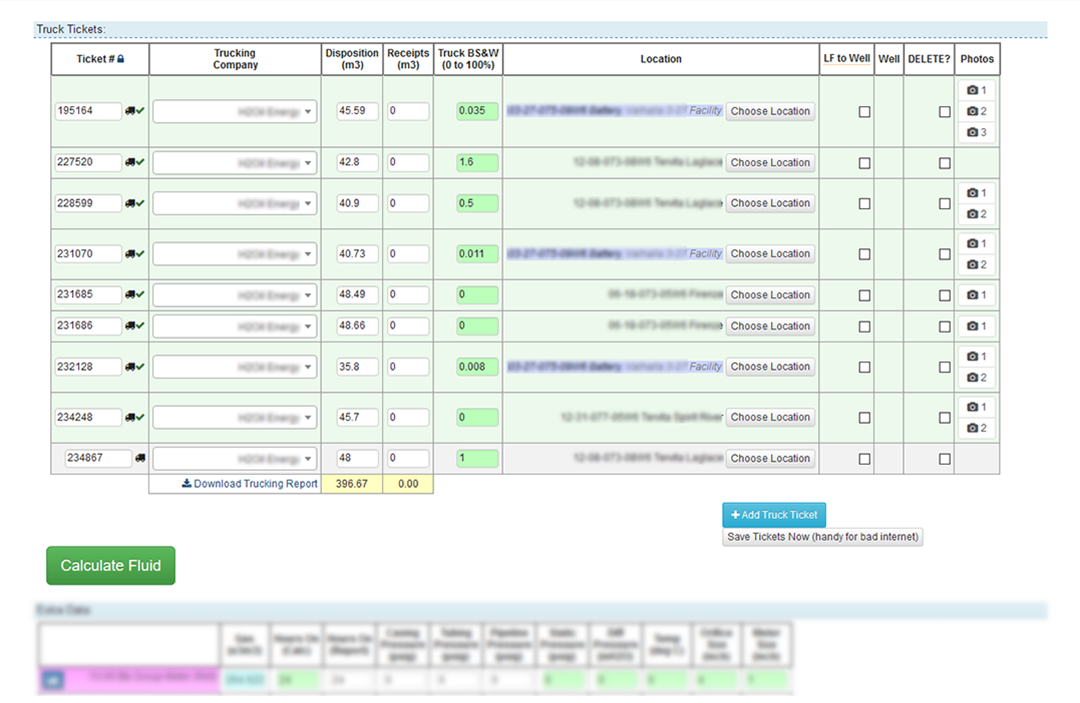
Task: Enable LF to Well for ticket 234867
Action: pos(865,459)
